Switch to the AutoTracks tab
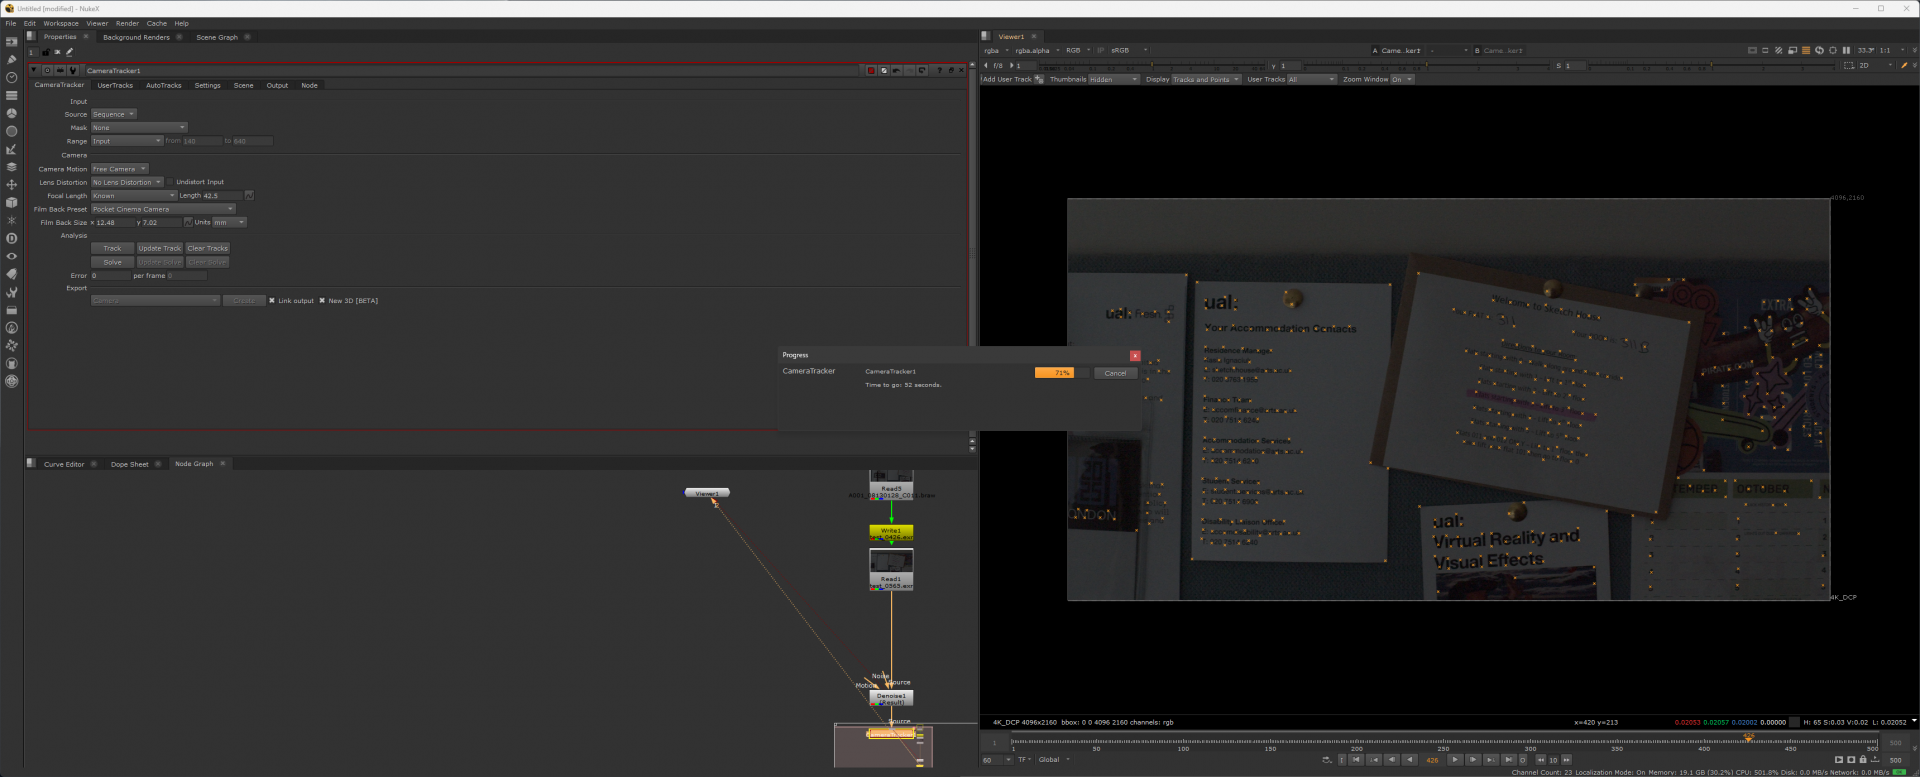This screenshot has width=1920, height=777. 164,85
